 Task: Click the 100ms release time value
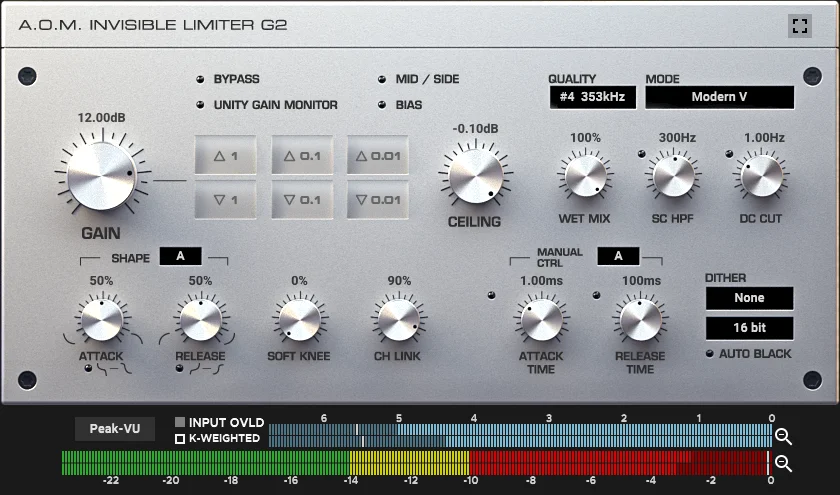(x=641, y=281)
